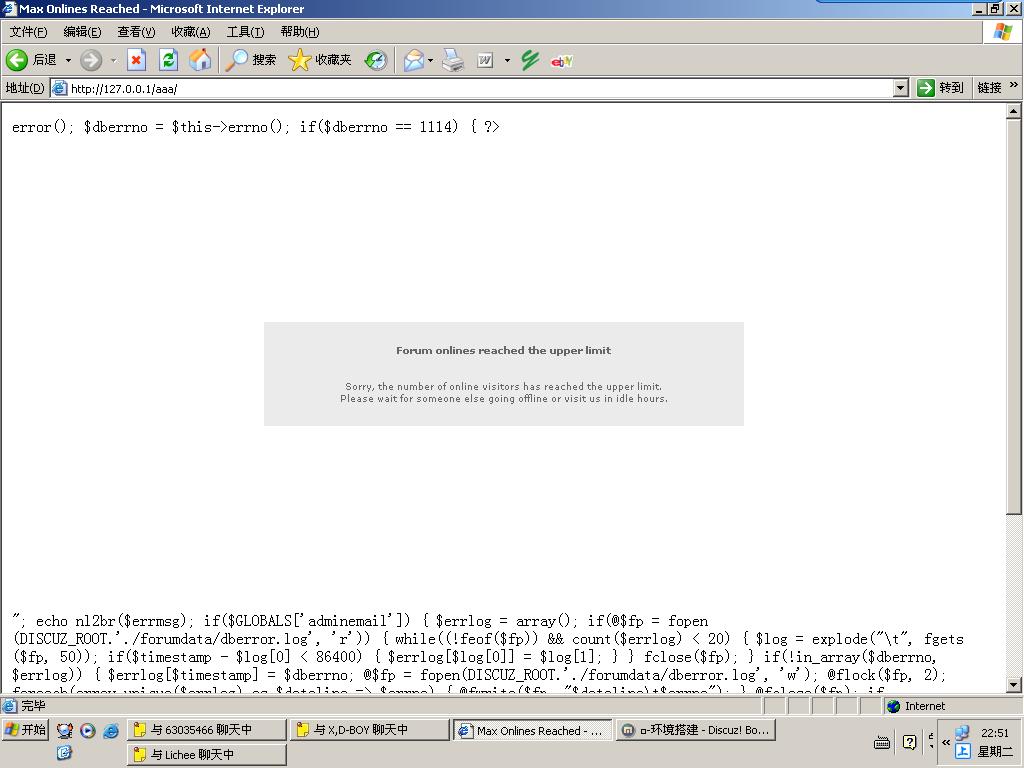This screenshot has width=1024, height=768.
Task: Click the vertical scrollbar down arrow
Action: pos(1013,685)
